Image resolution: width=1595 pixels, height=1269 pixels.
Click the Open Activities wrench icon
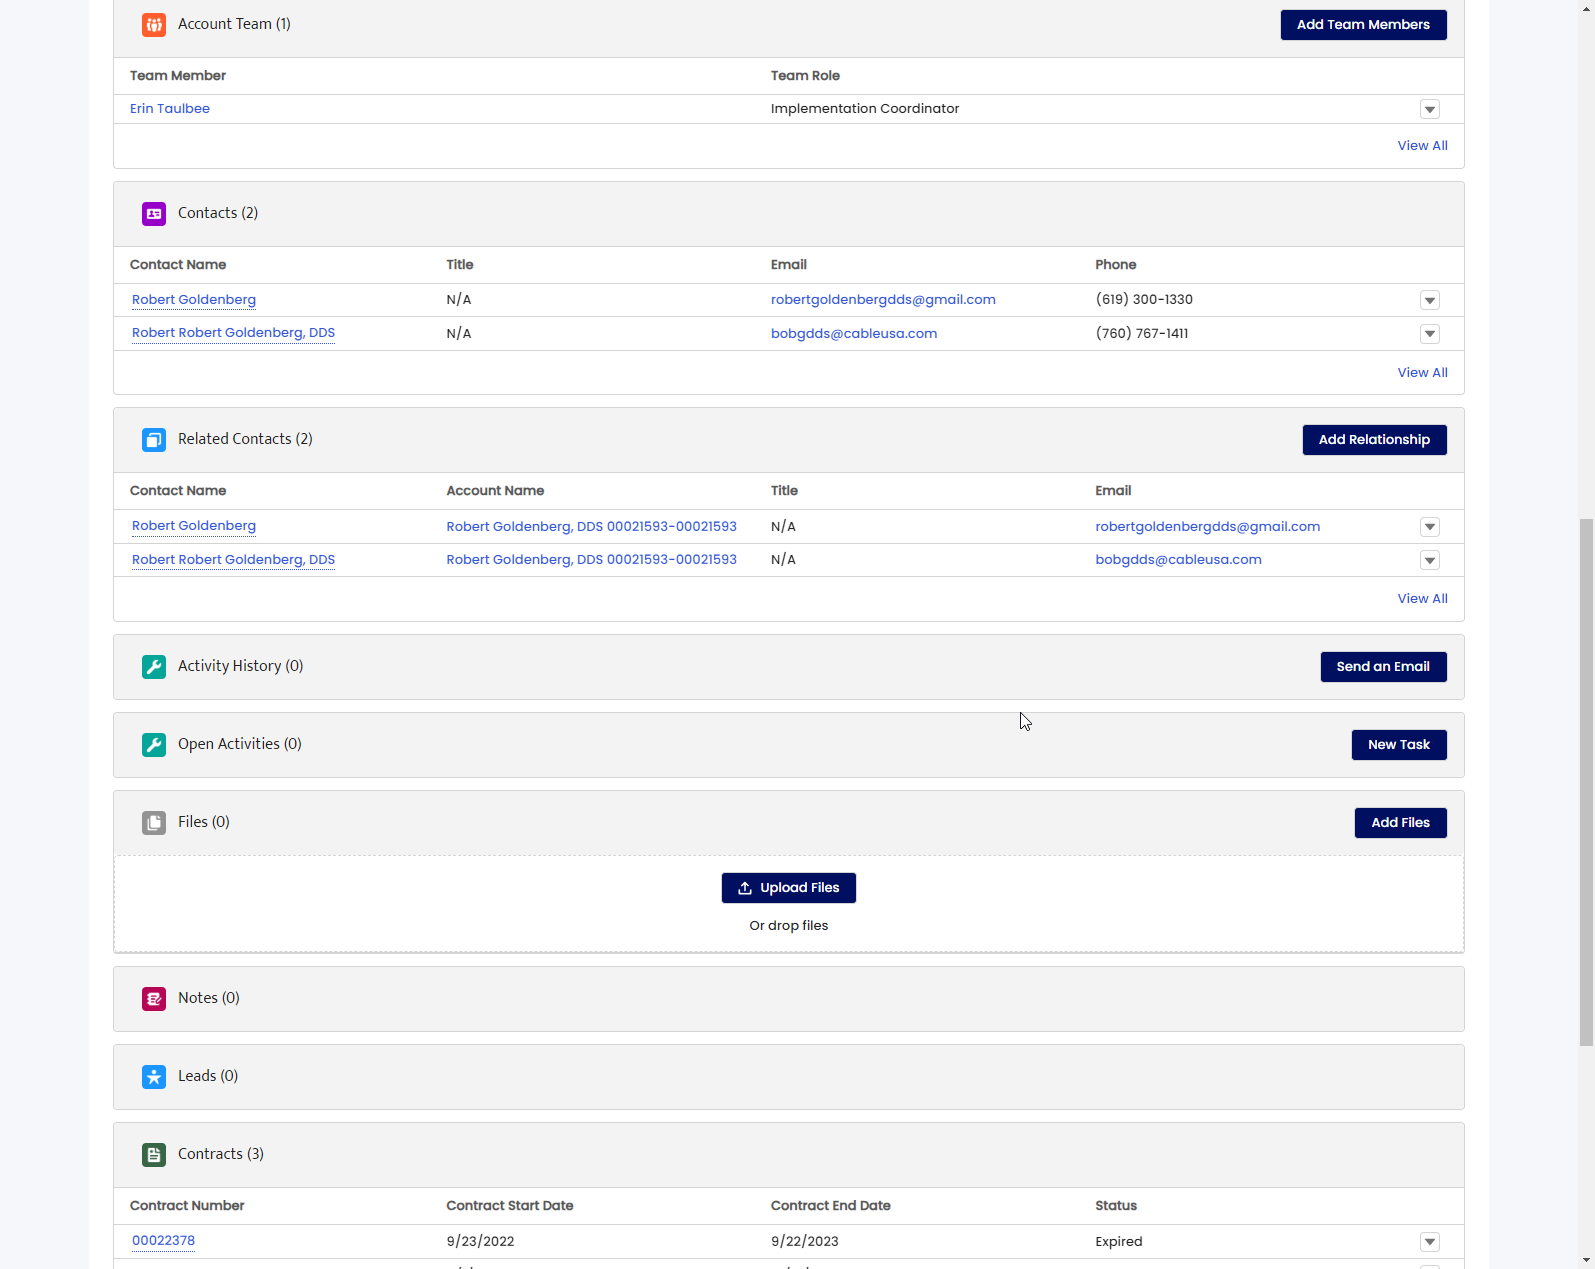(x=154, y=745)
